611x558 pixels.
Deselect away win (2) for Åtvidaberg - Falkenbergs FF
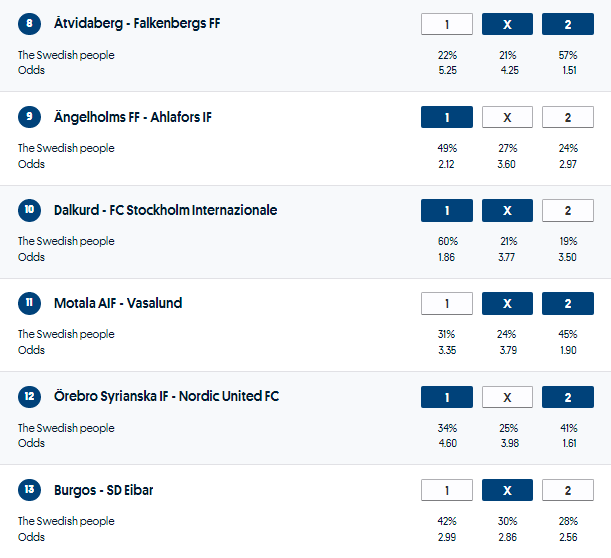pos(567,24)
